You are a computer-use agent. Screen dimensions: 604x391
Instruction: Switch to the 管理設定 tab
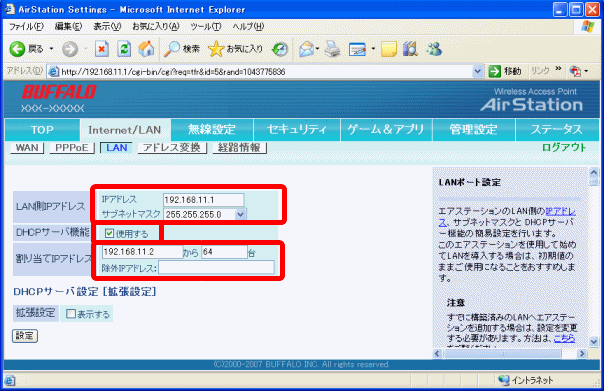point(473,130)
